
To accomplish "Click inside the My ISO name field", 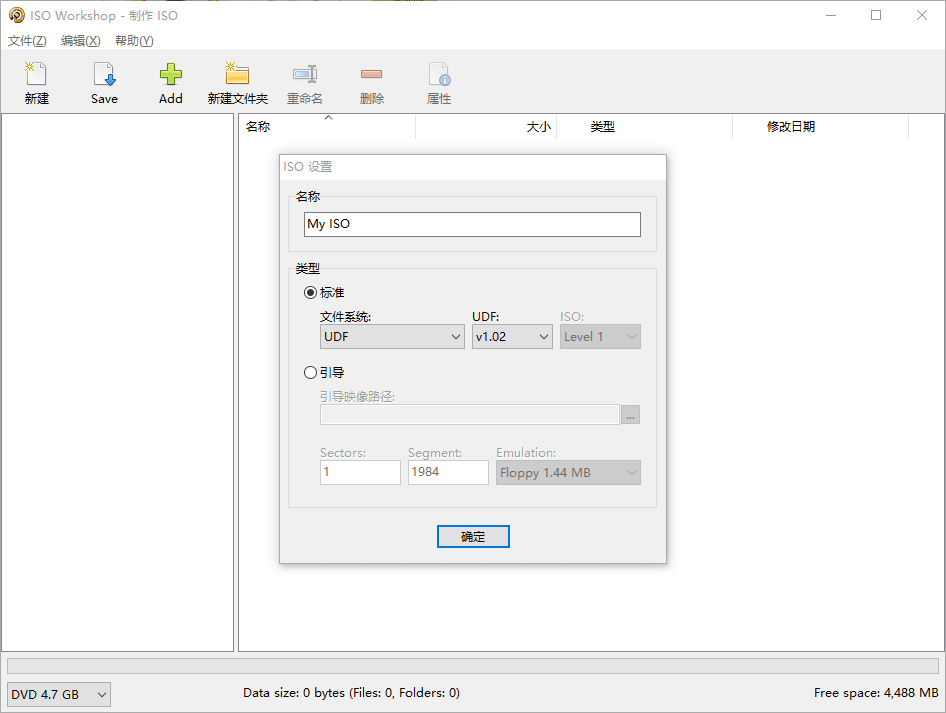I will click(472, 224).
